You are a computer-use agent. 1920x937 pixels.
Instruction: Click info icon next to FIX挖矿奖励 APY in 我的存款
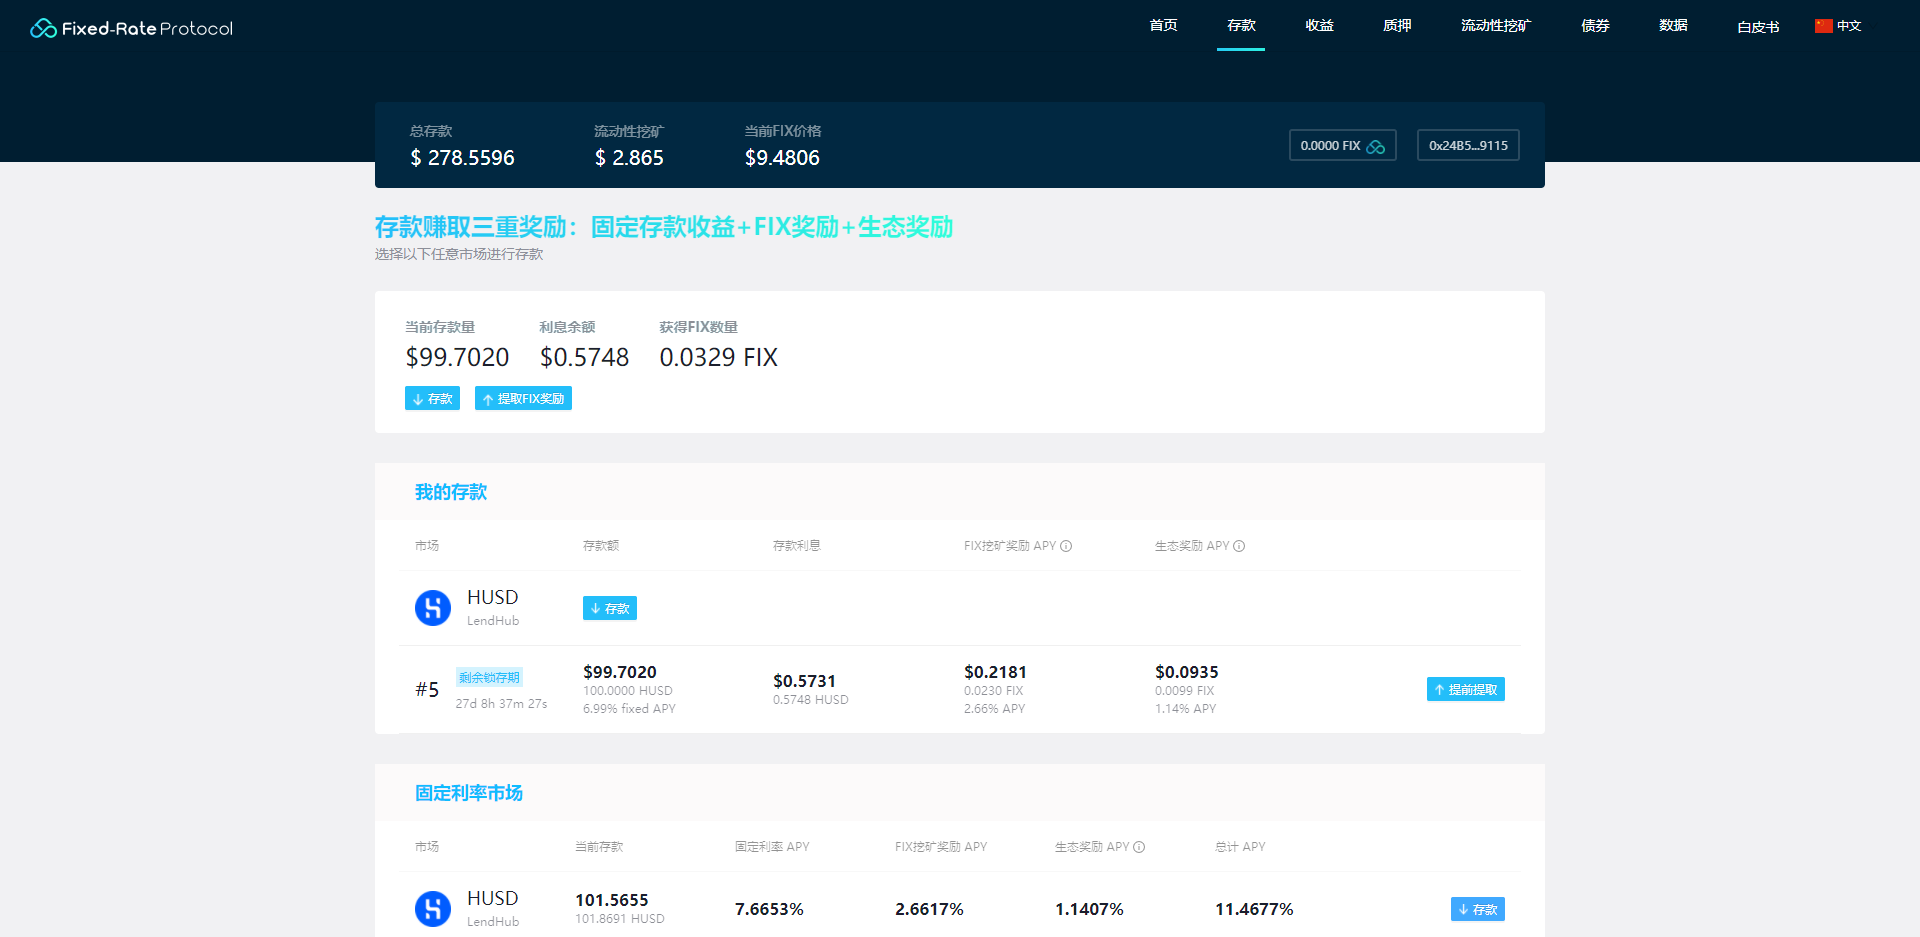[1066, 546]
